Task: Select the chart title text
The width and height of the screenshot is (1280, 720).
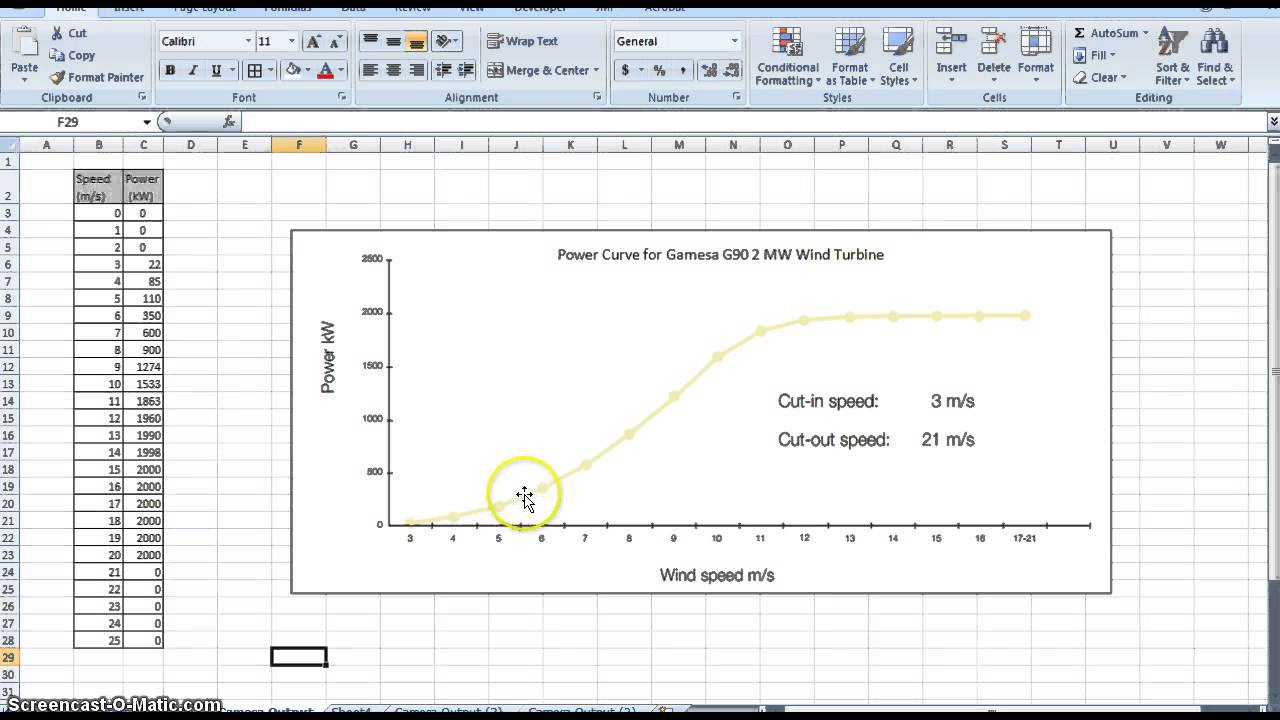Action: (x=720, y=254)
